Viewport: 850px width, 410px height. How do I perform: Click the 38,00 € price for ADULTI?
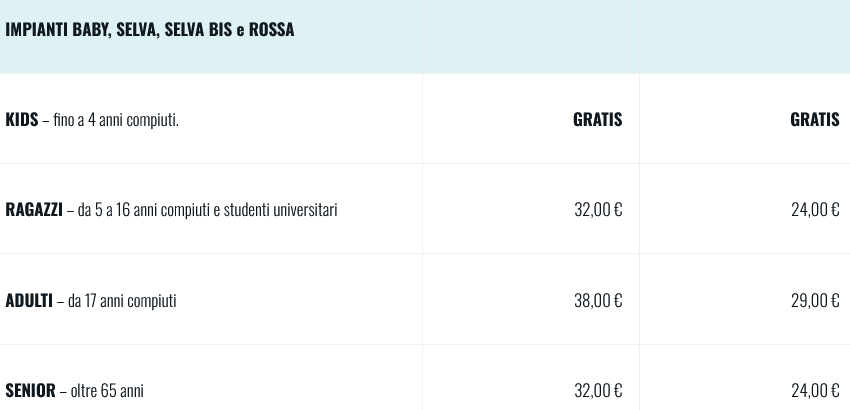[598, 300]
